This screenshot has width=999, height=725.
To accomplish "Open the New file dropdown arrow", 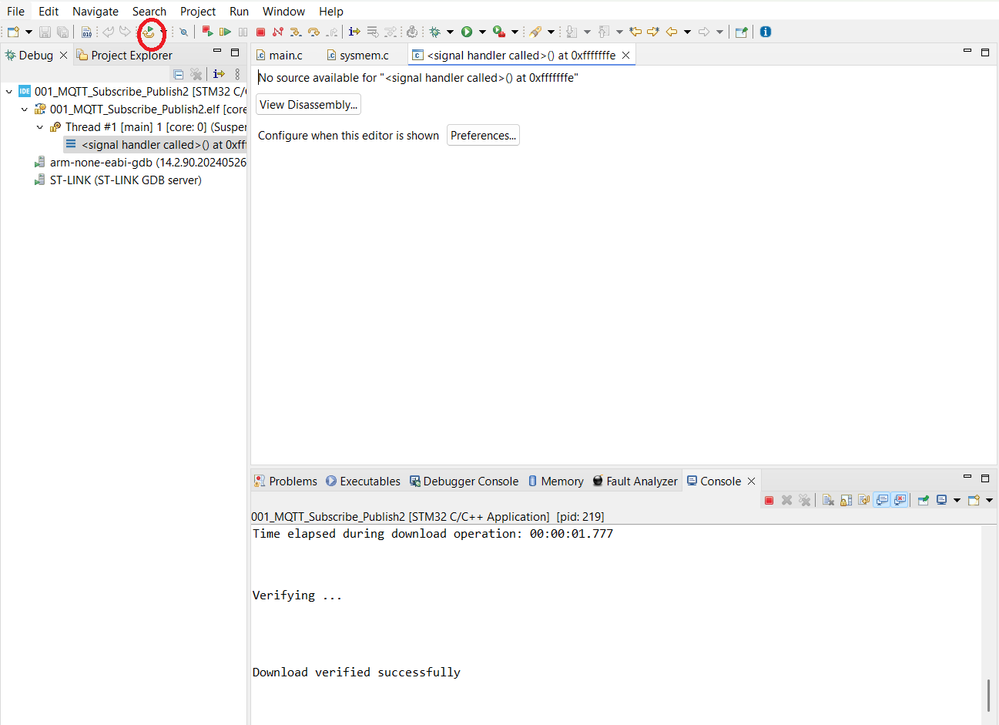I will coord(29,32).
